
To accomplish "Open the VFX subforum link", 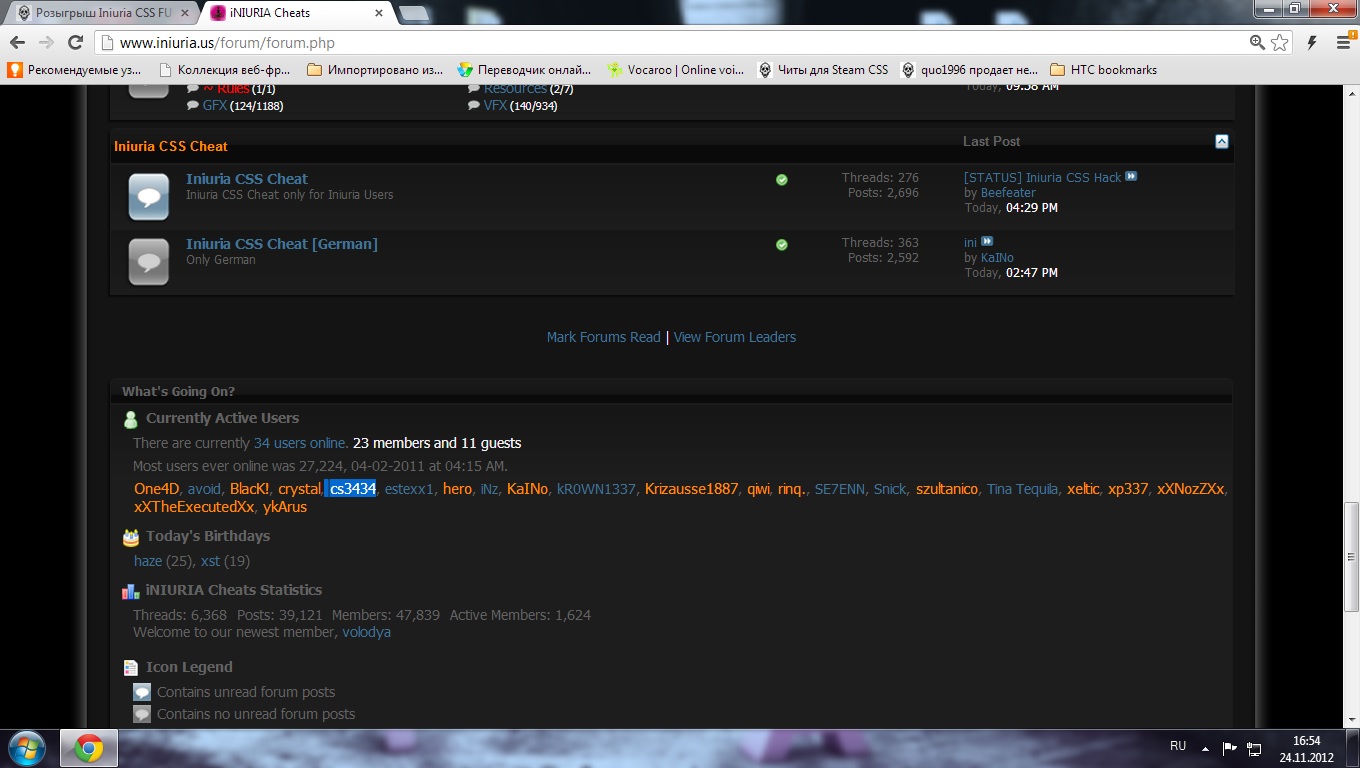I will 495,106.
